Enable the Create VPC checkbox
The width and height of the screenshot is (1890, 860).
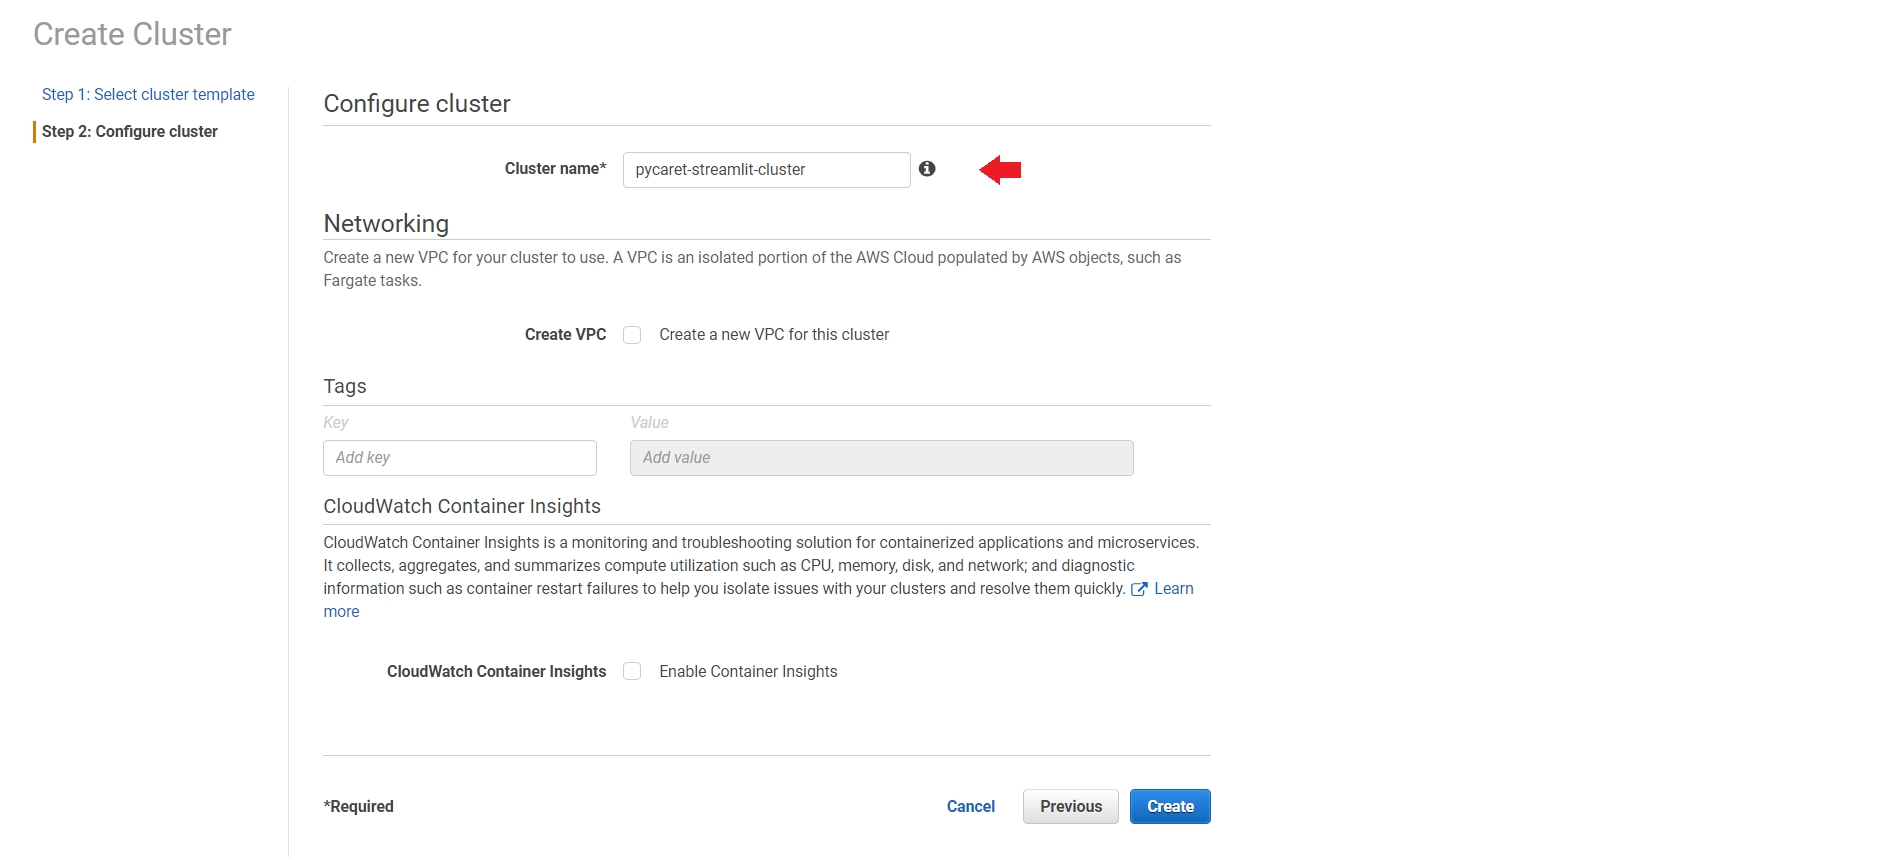[x=632, y=335]
